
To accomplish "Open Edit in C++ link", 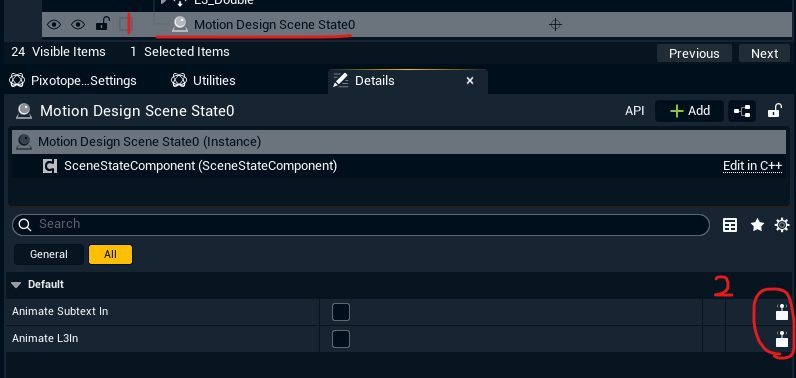I will click(x=752, y=166).
